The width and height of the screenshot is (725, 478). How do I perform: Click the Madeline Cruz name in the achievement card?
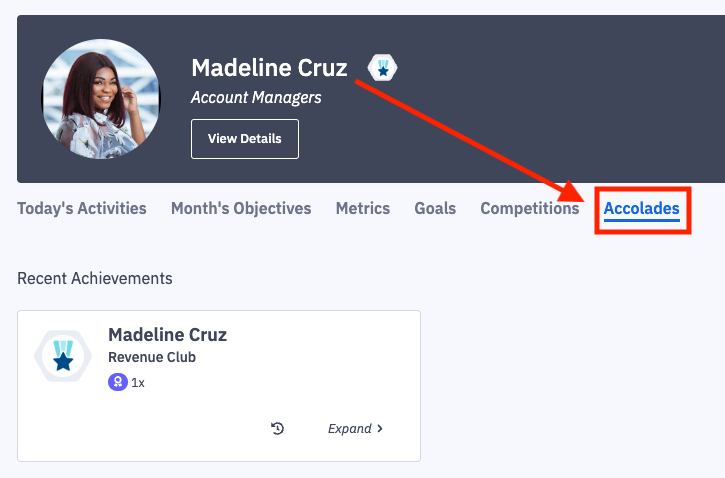[167, 335]
